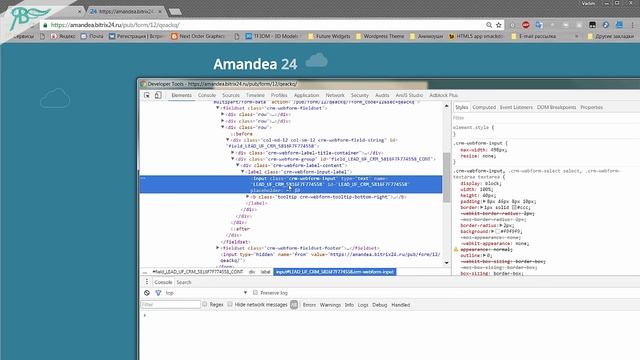Open the Future Widgets bookmarks folder
Image resolution: width=640 pixels, height=360 pixels.
(x=329, y=36)
